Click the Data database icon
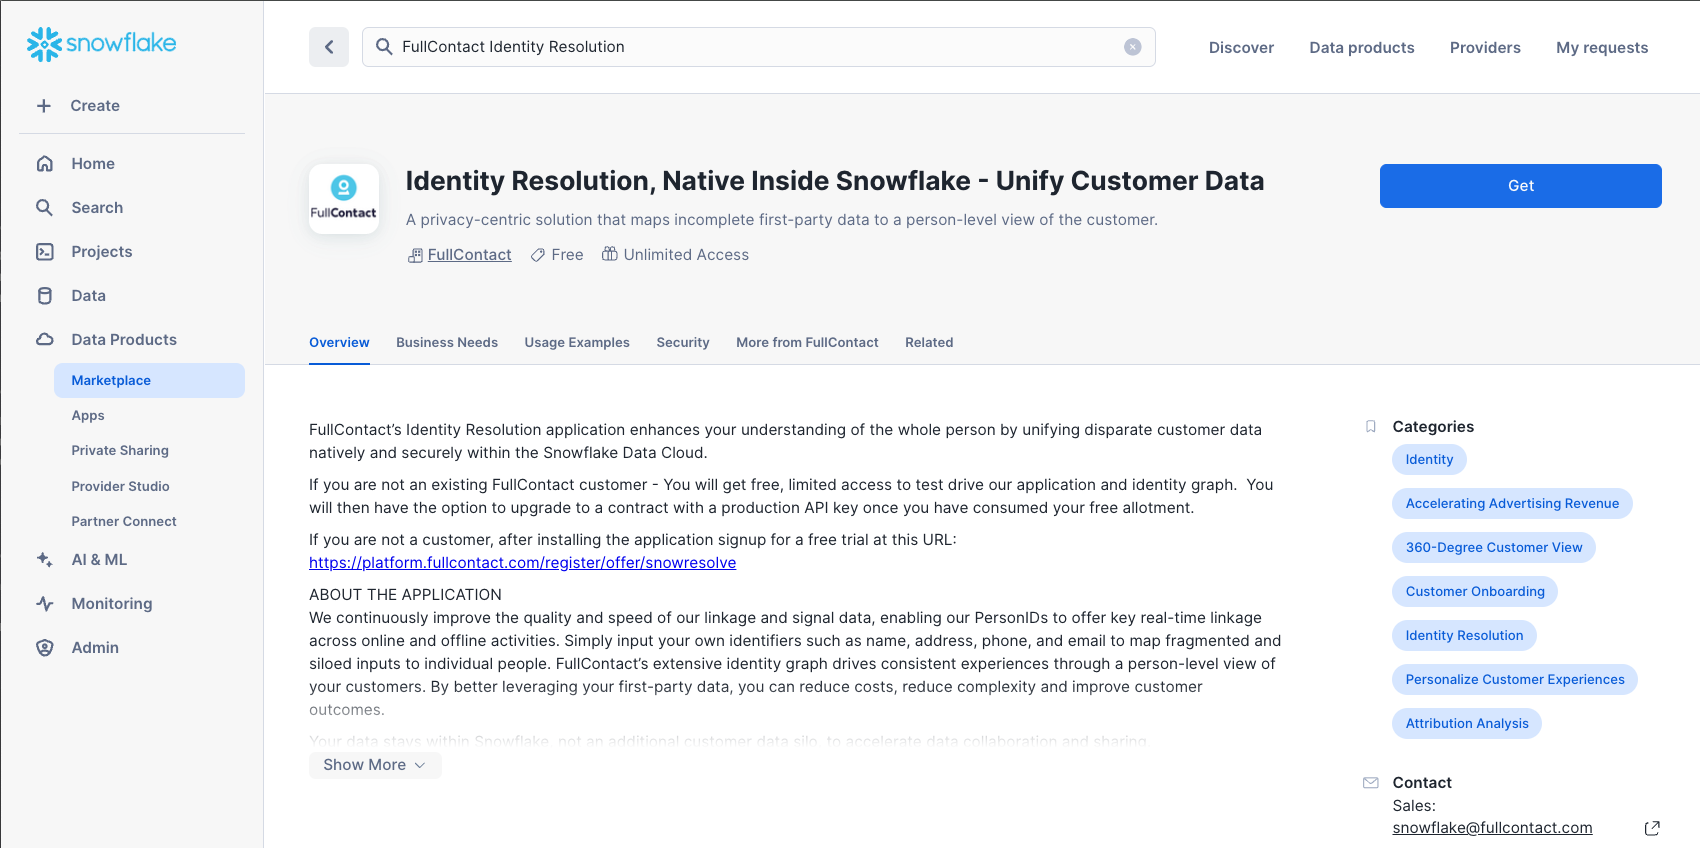This screenshot has height=848, width=1700. [x=45, y=296]
